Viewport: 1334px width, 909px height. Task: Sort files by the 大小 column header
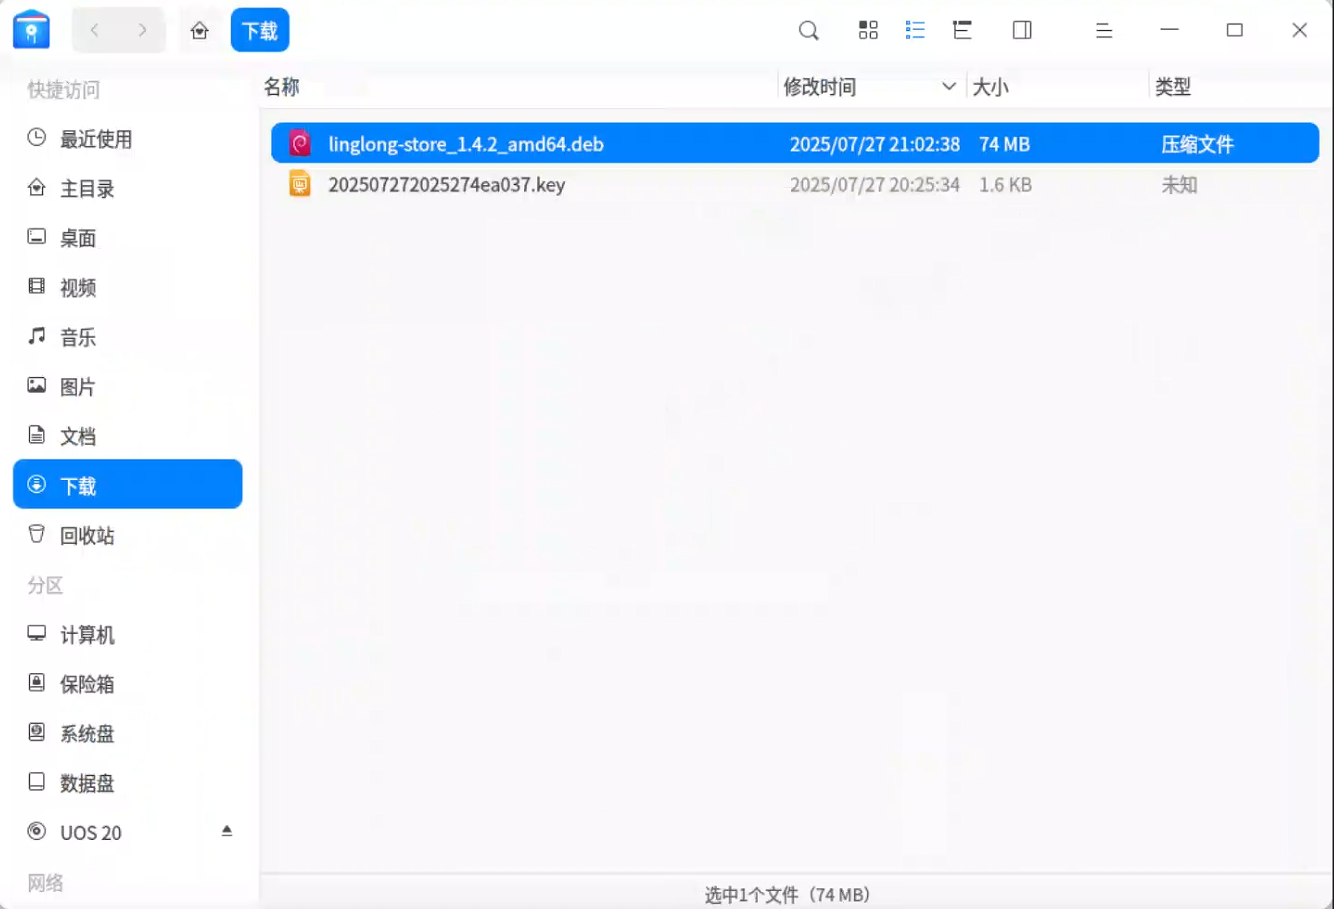tap(991, 87)
